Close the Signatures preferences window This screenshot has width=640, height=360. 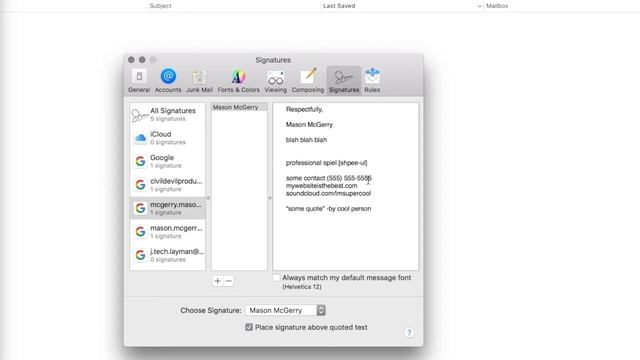coord(131,60)
